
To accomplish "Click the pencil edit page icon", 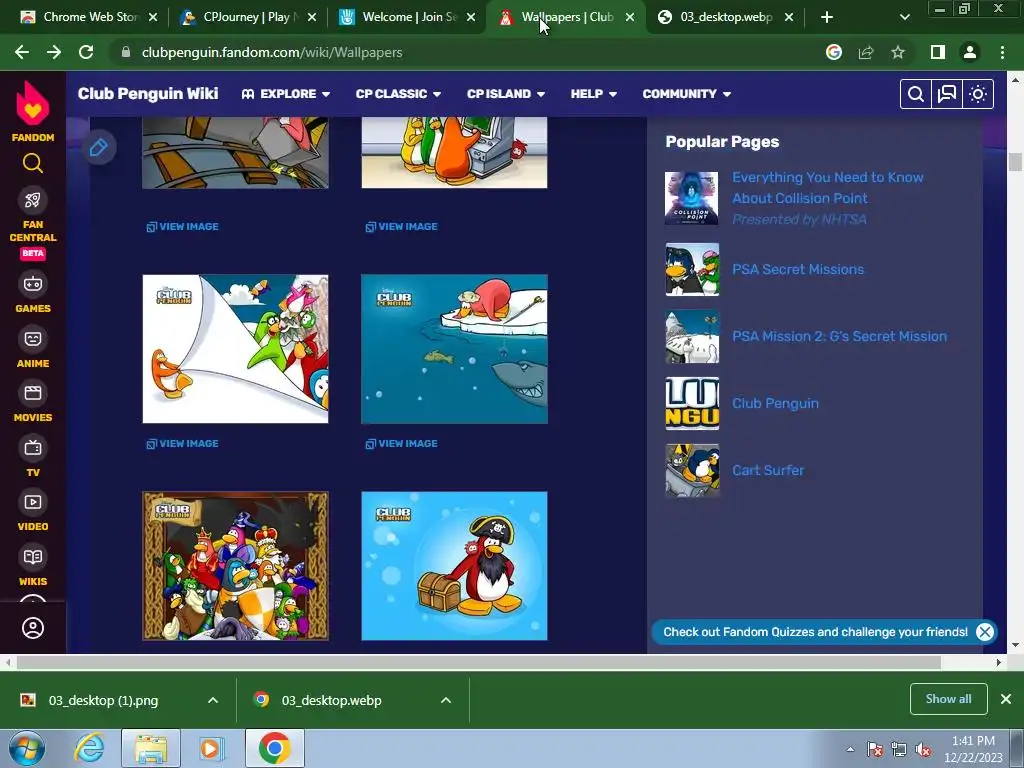I will click(x=99, y=148).
